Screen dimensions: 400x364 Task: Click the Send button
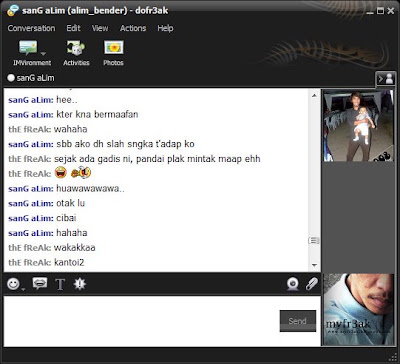(x=298, y=321)
